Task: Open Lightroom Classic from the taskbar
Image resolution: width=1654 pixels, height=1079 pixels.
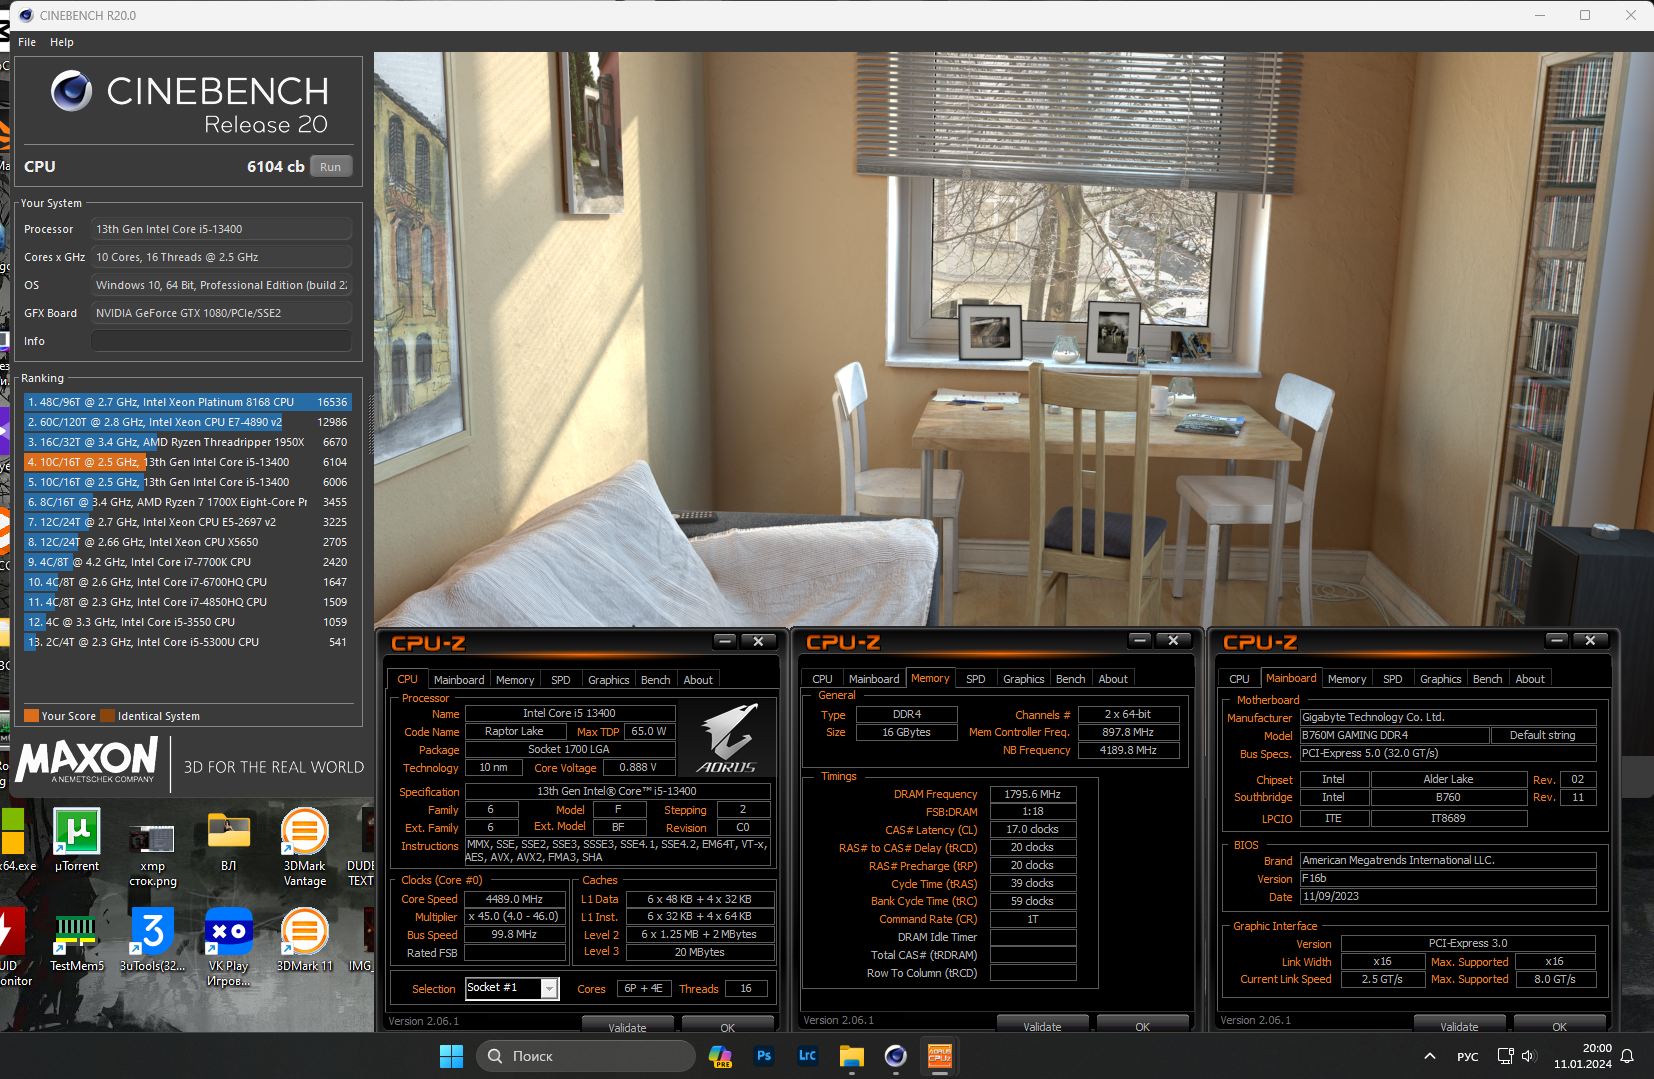Action: 808,1056
